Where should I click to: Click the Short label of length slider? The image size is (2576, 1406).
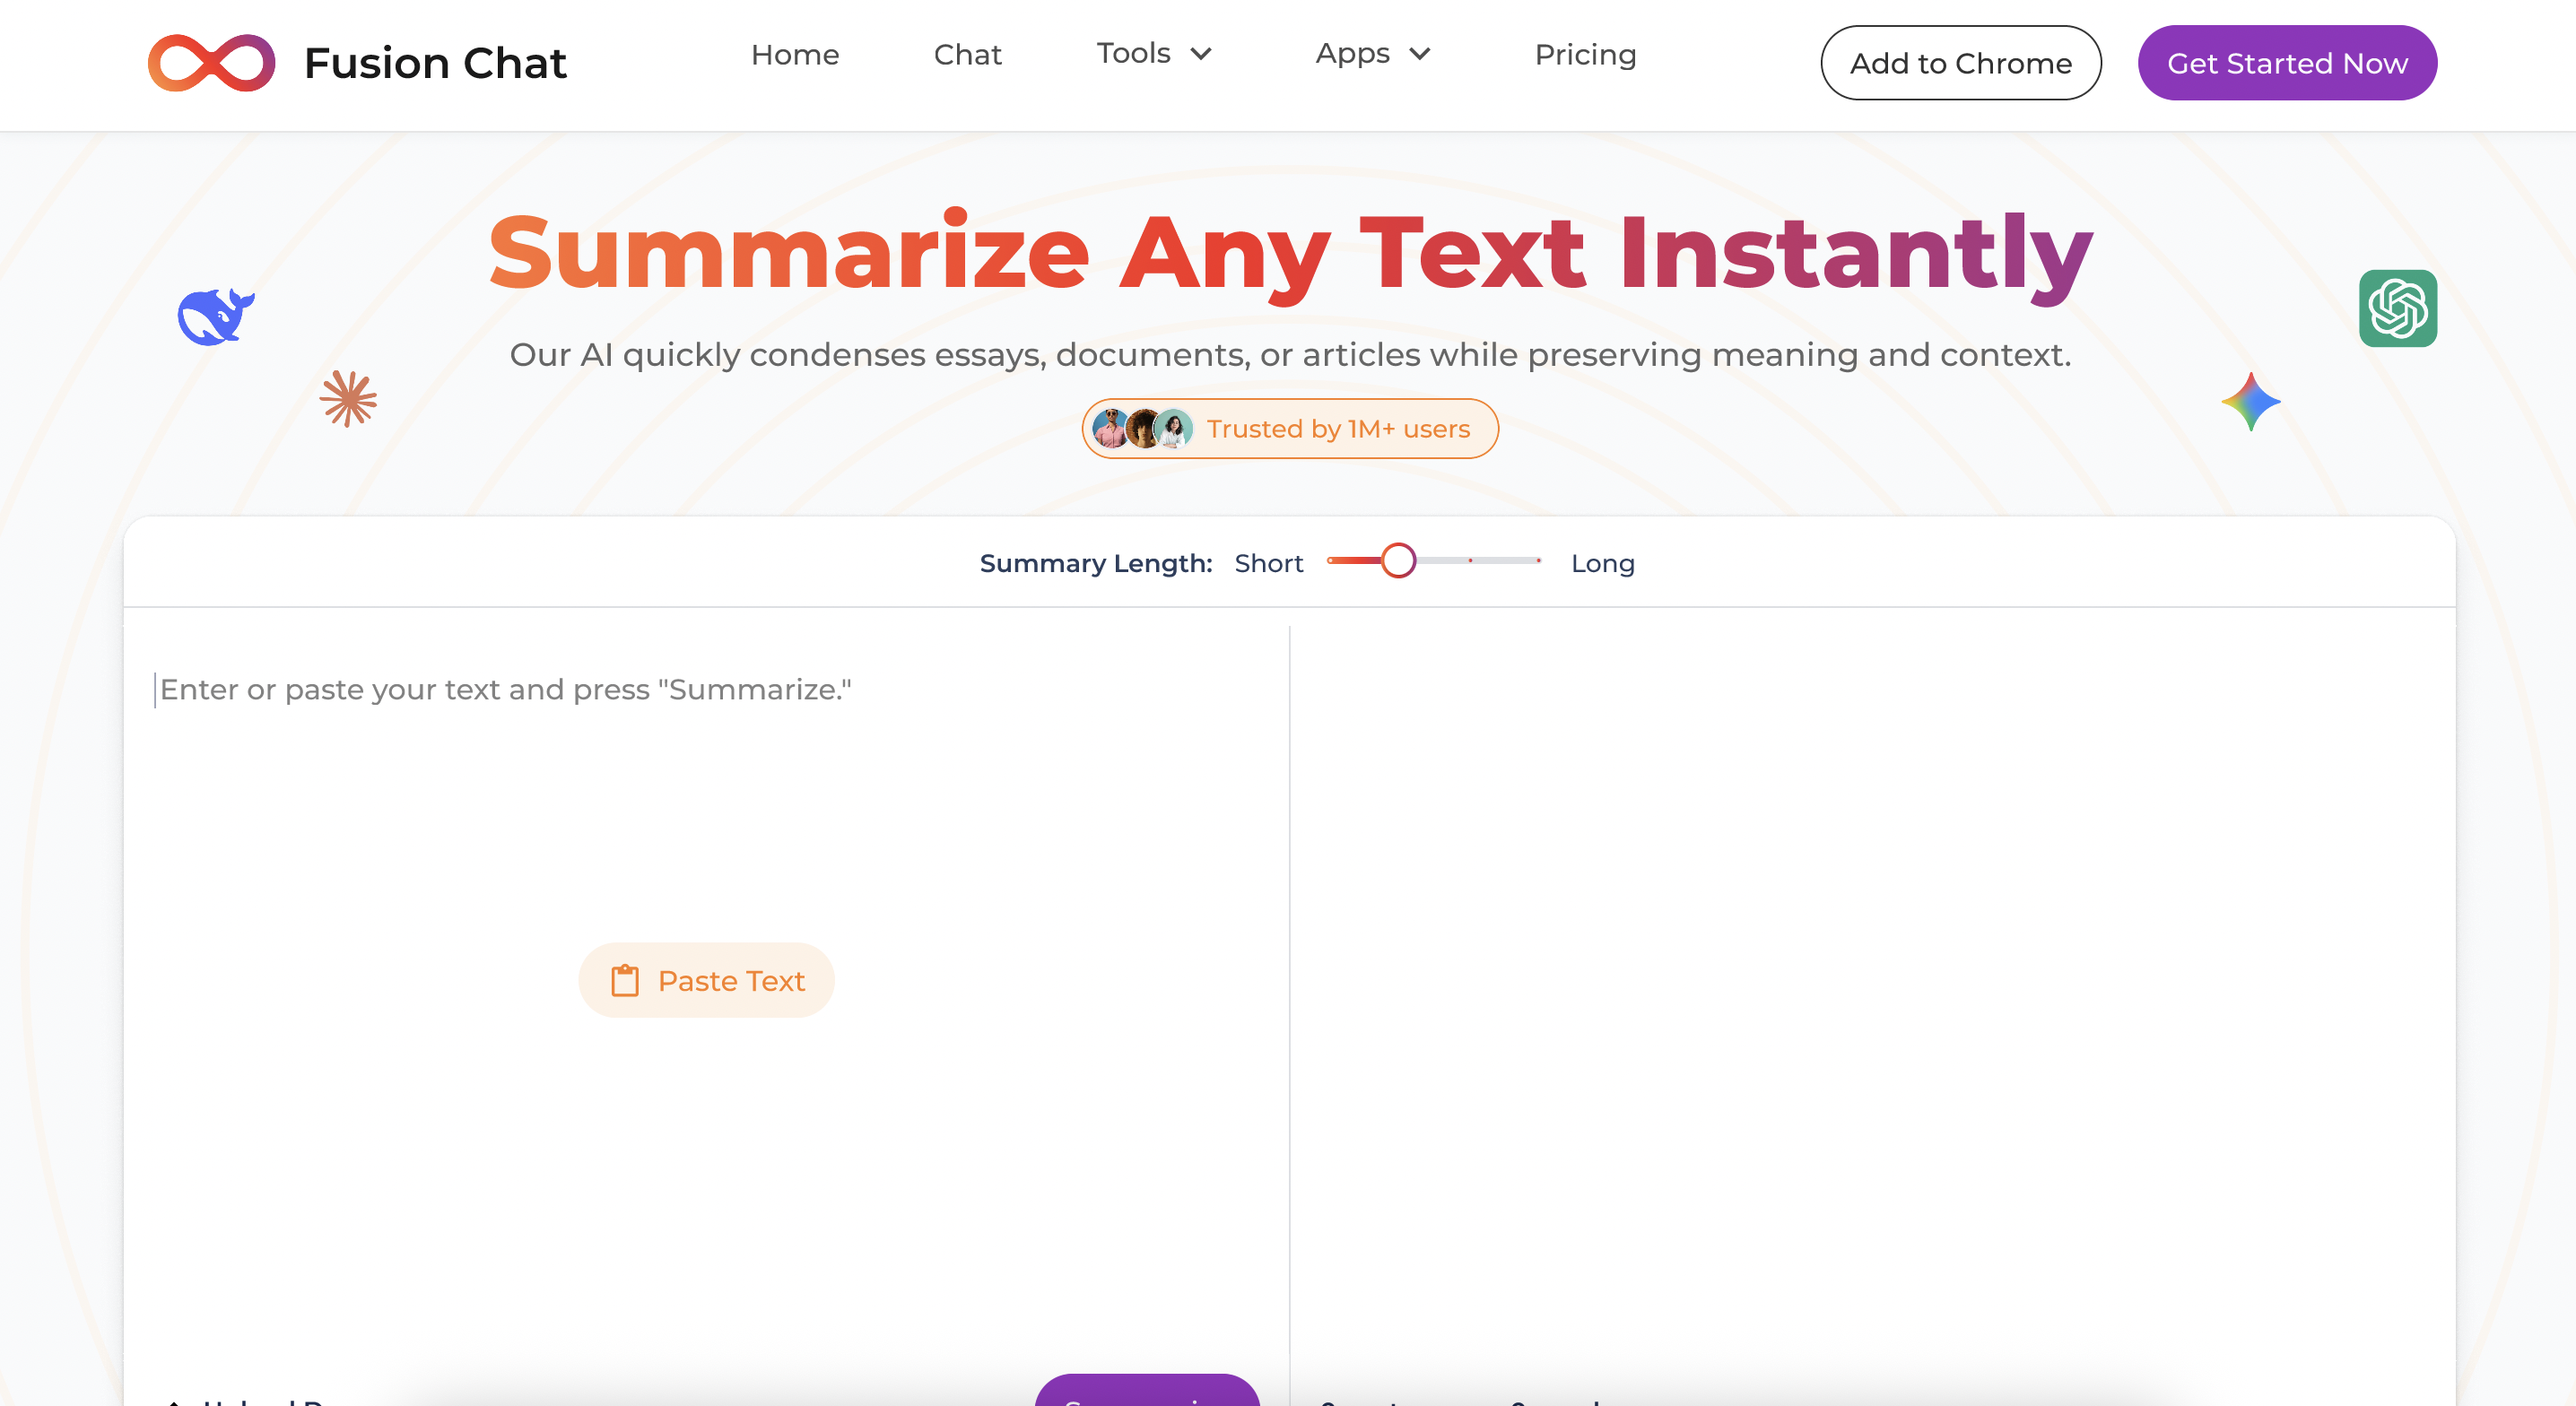(x=1268, y=563)
